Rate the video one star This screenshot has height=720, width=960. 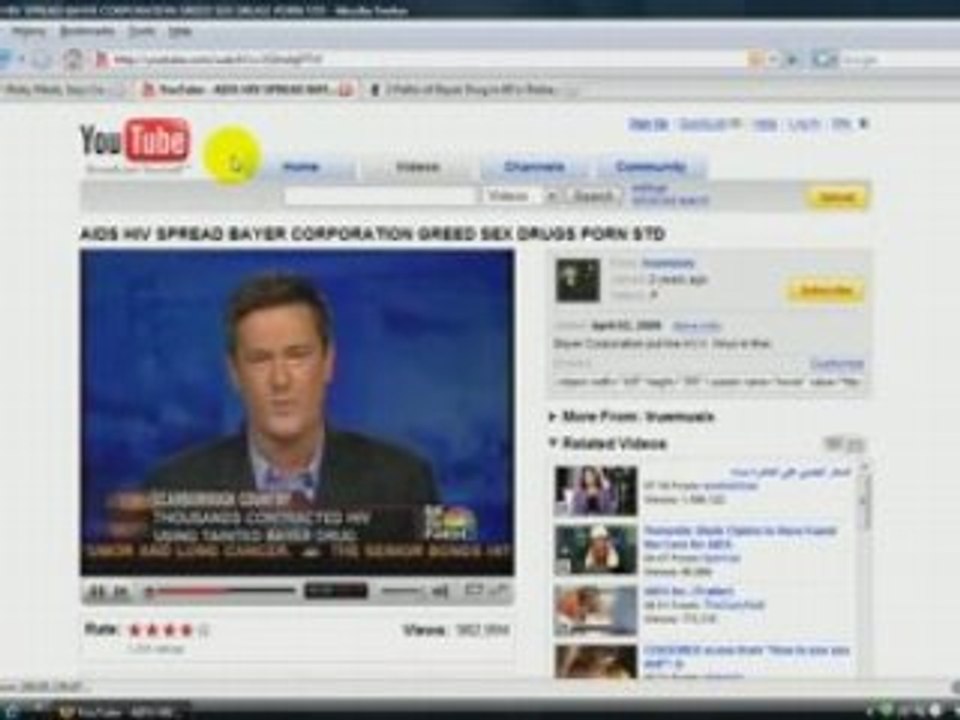(135, 630)
